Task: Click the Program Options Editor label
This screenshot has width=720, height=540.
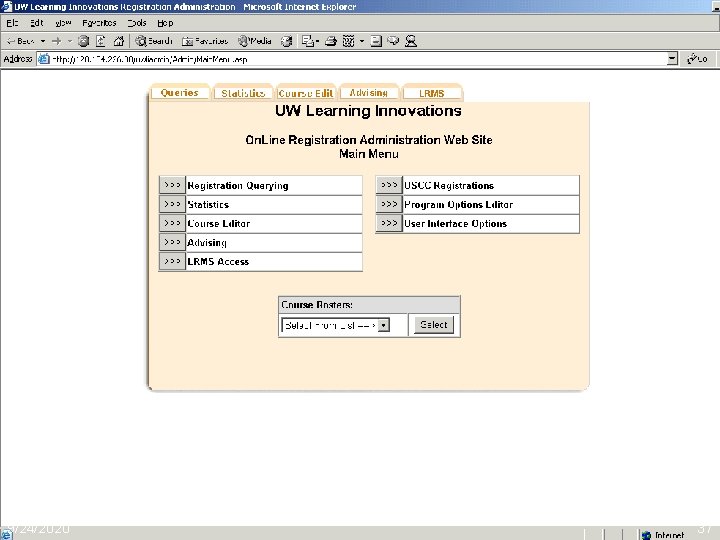Action: click(458, 205)
